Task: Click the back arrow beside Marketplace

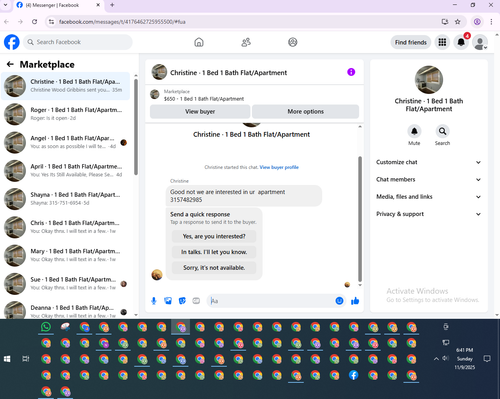Action: 10,64
